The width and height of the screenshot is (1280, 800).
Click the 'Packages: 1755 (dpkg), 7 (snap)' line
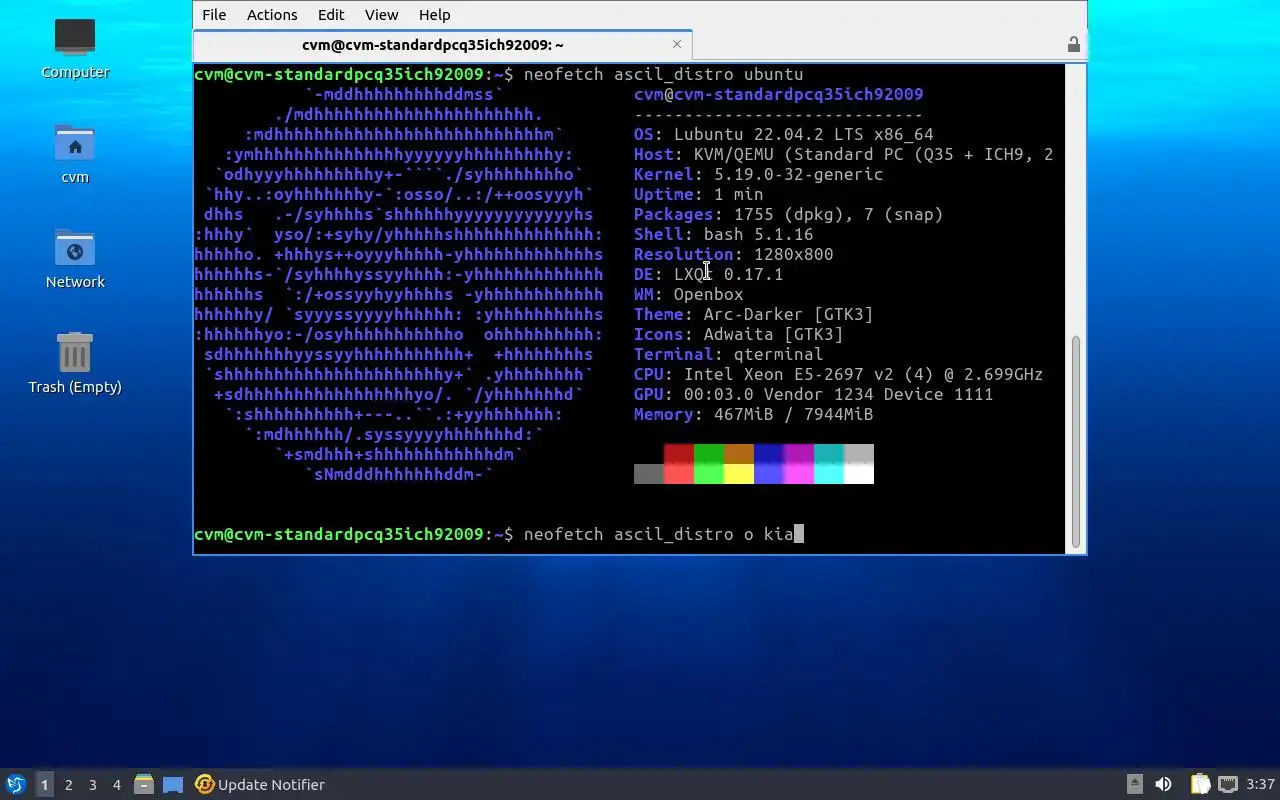[x=788, y=214]
